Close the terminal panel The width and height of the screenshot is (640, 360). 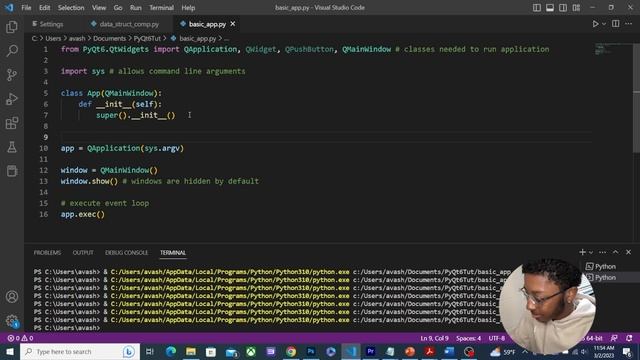click(x=629, y=252)
